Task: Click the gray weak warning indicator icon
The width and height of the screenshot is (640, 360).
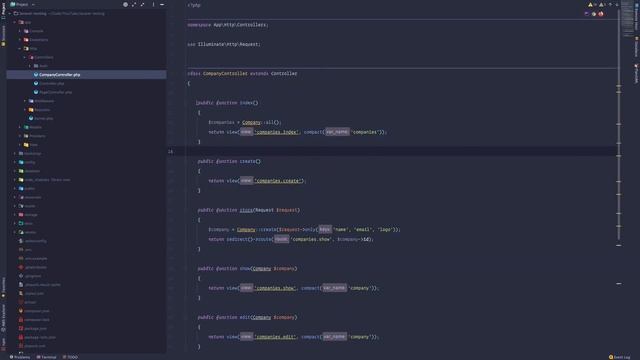Action: 601,5
